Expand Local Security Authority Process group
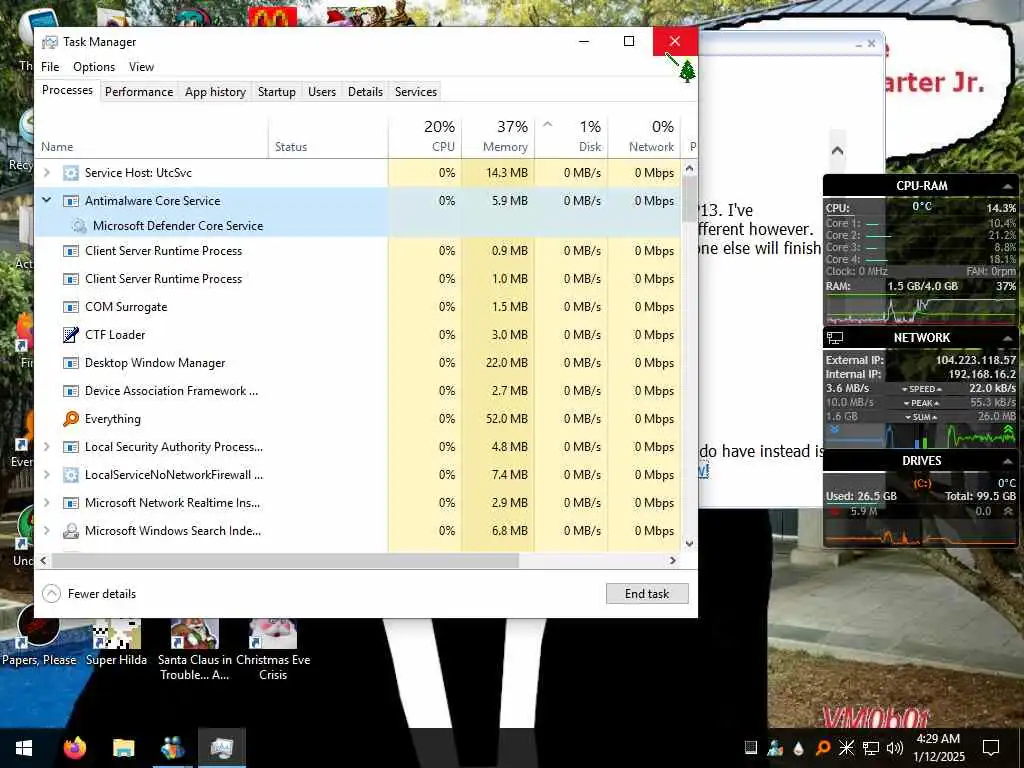Screen dimensions: 1024x768 click(46, 447)
